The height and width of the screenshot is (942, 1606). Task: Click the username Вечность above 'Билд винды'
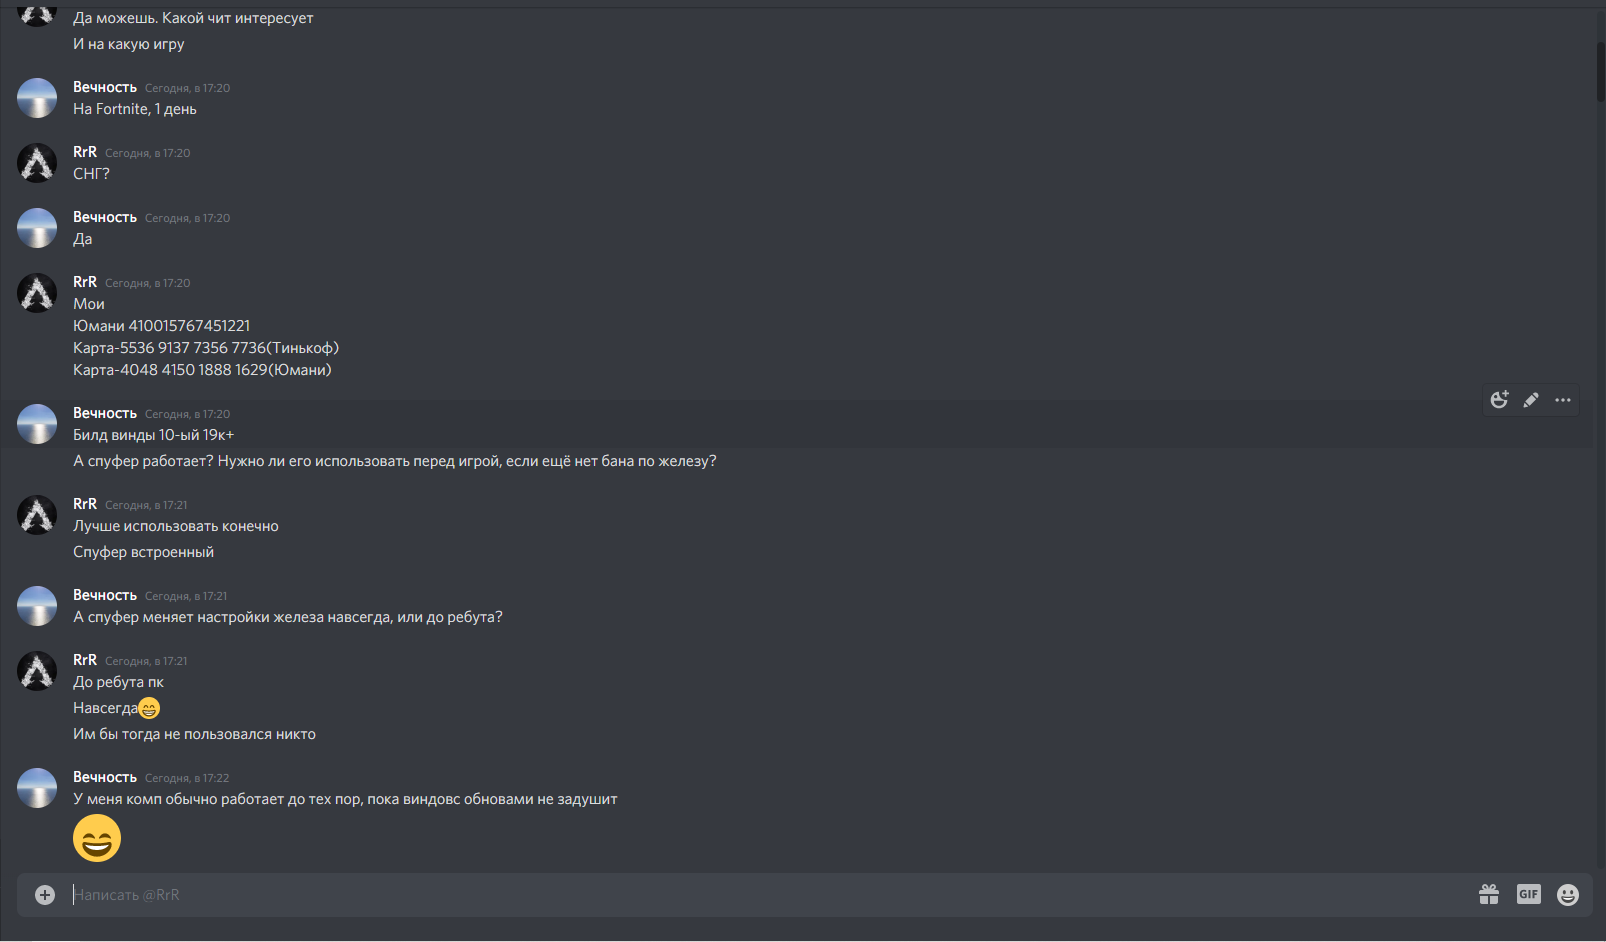105,413
